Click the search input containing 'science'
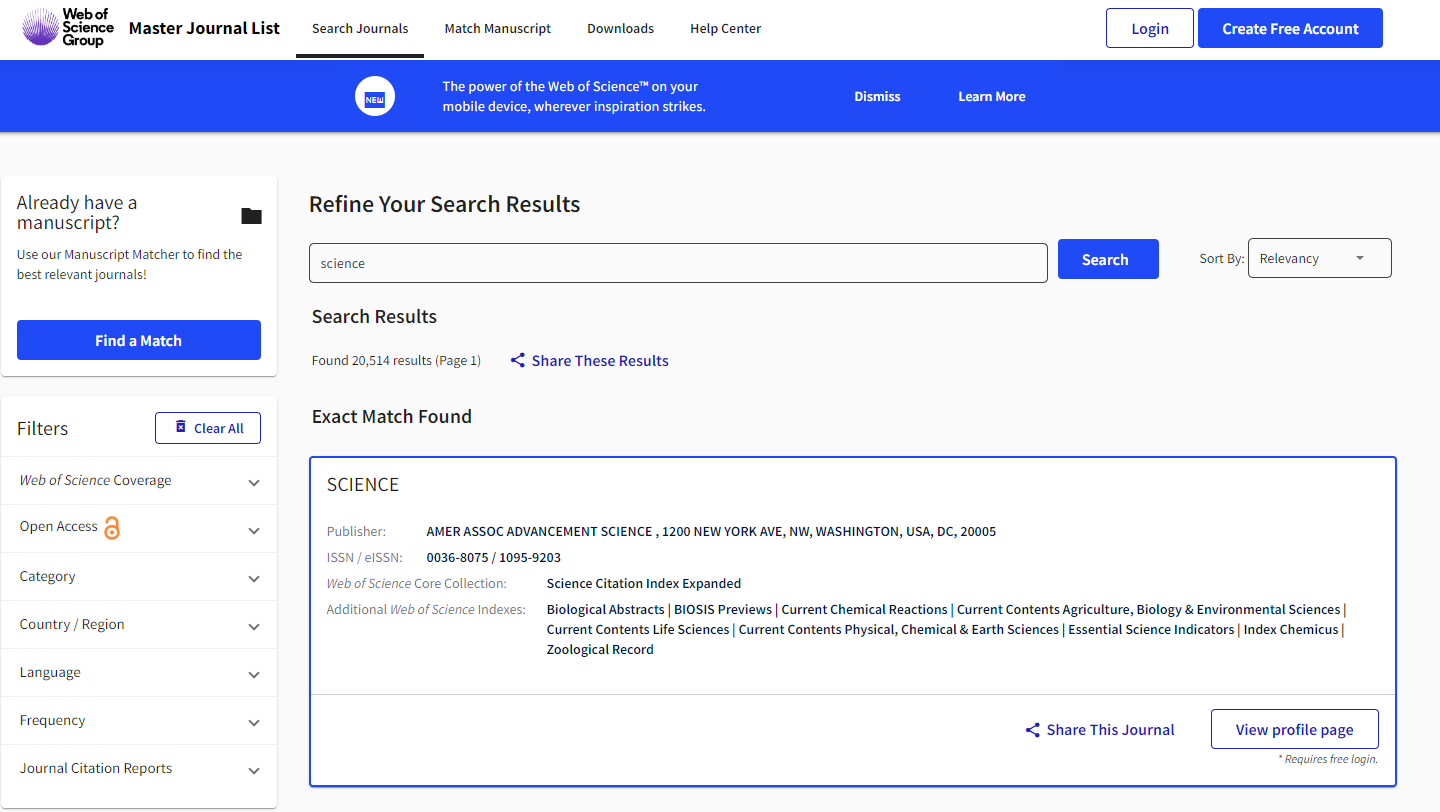The width and height of the screenshot is (1440, 812). (x=678, y=262)
